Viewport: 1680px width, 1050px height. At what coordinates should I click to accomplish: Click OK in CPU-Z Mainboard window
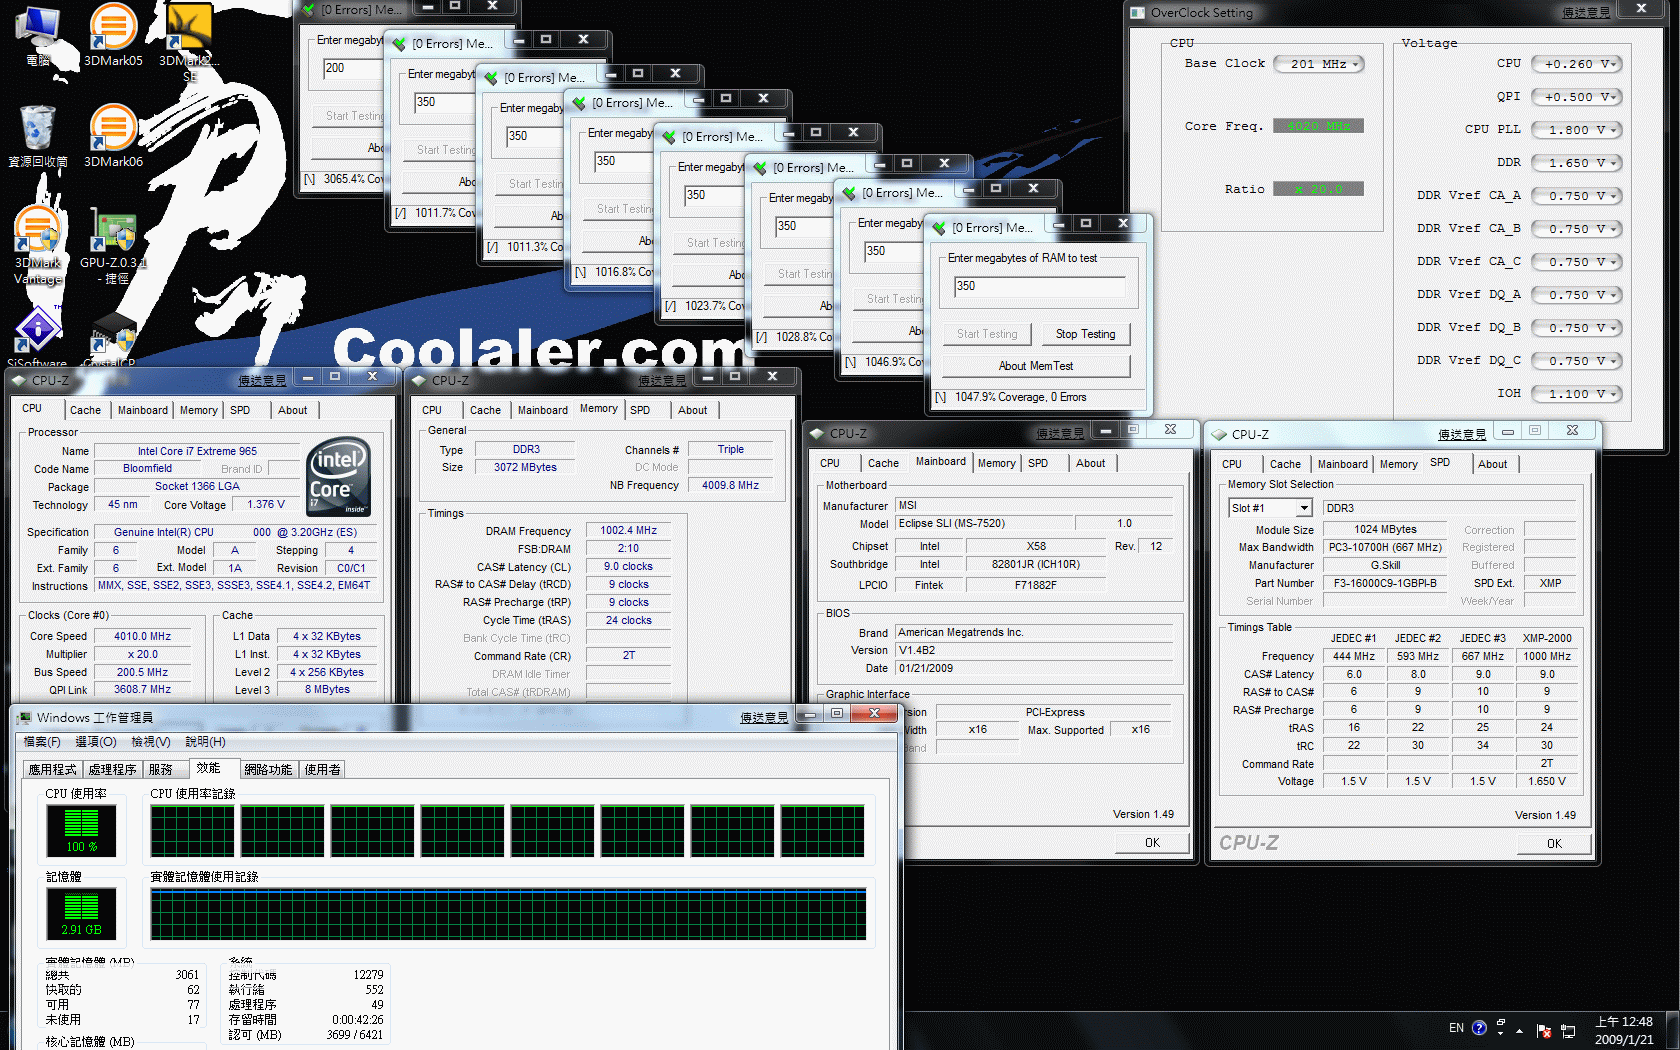coord(1152,843)
